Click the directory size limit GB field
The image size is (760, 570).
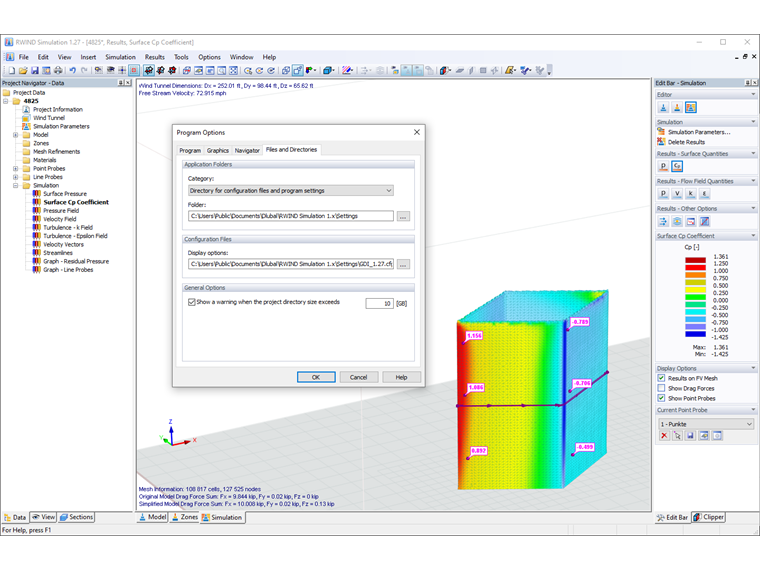379,303
